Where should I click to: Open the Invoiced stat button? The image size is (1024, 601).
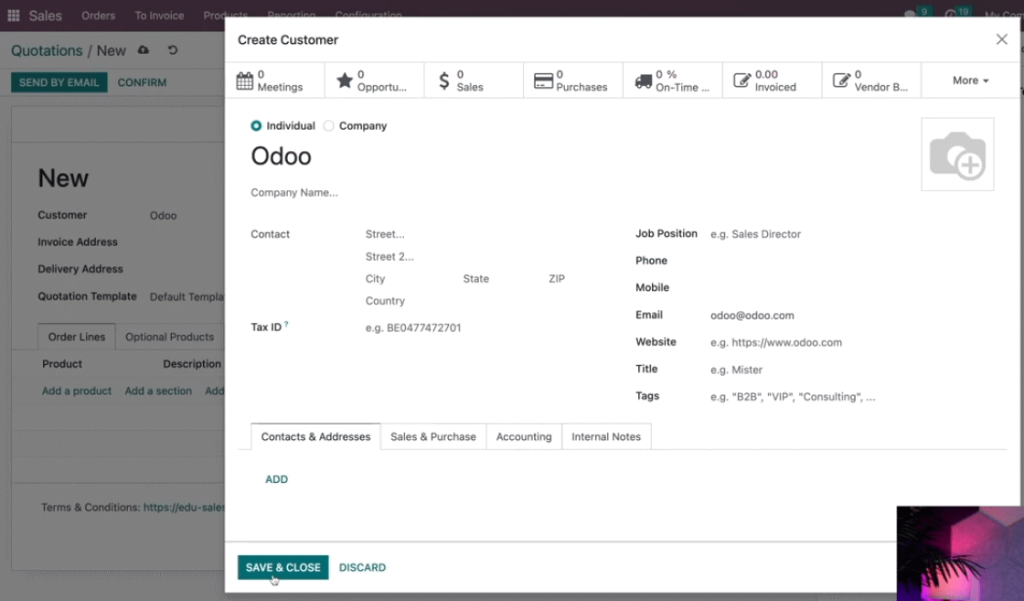(772, 80)
